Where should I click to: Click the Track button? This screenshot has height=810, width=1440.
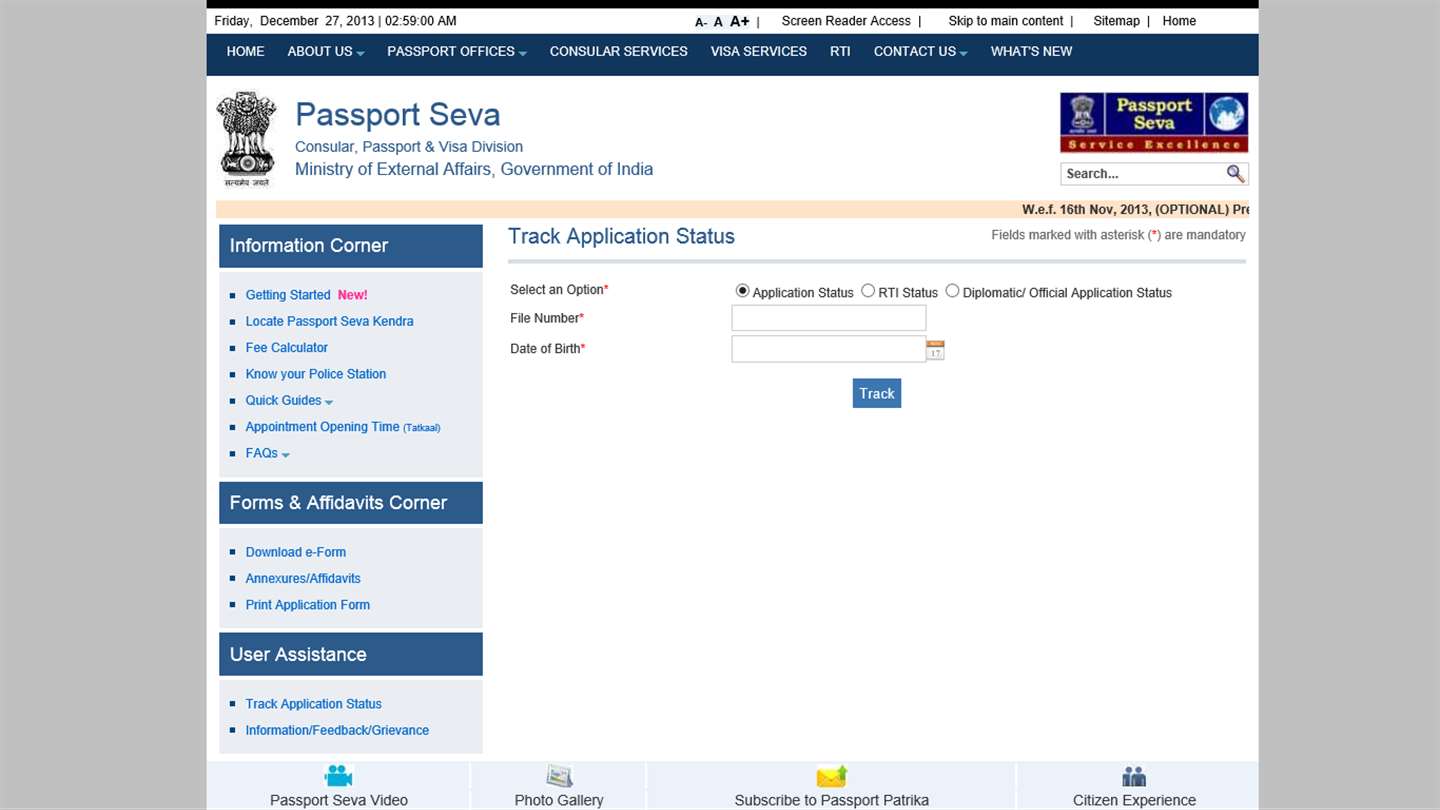coord(877,393)
